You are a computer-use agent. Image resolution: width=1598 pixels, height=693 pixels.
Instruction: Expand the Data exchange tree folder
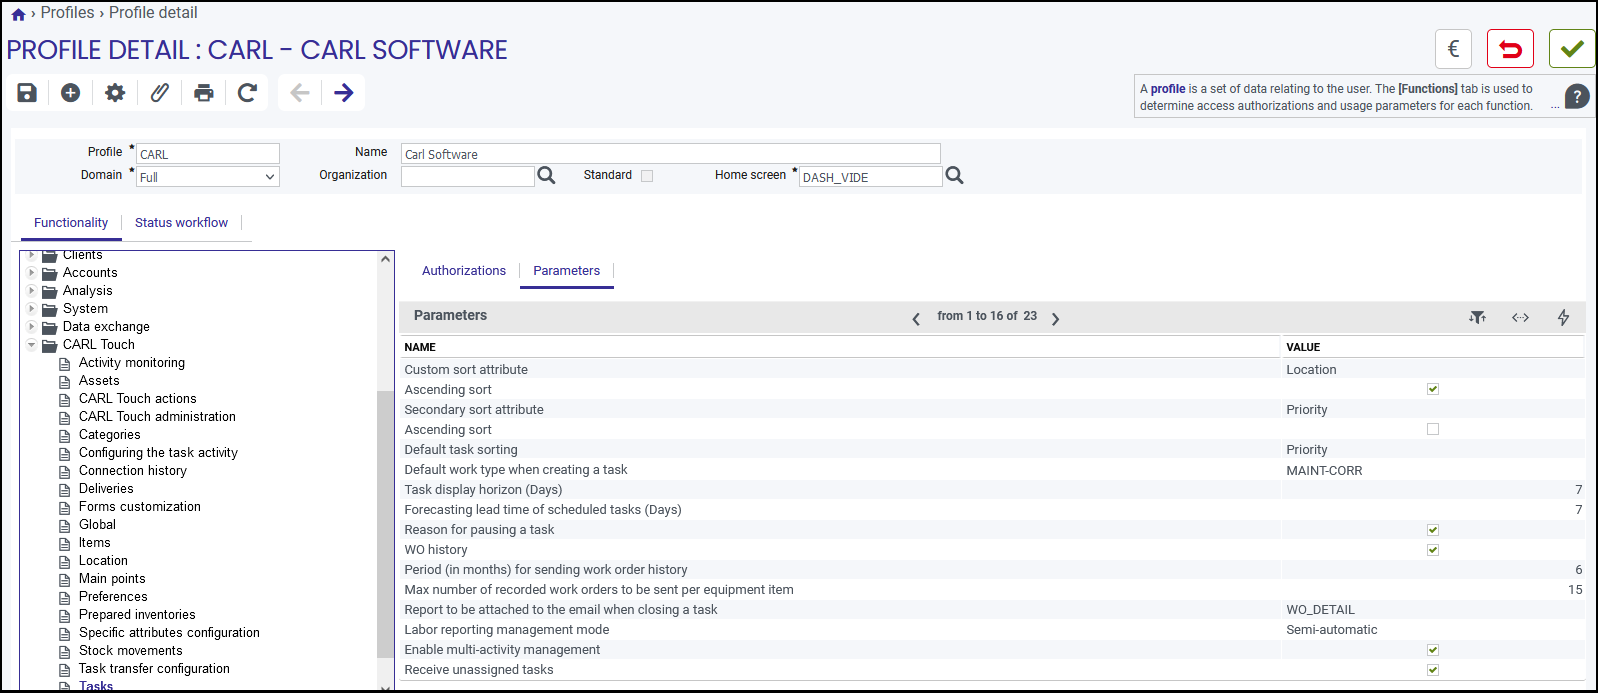(x=32, y=327)
